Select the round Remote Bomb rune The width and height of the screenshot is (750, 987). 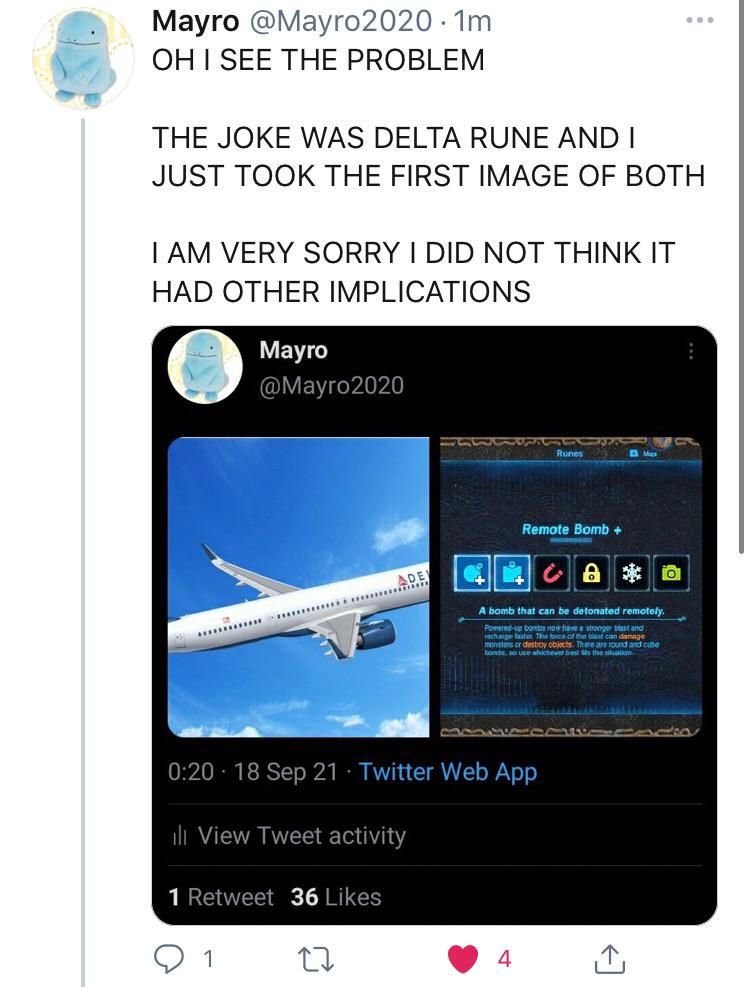472,572
